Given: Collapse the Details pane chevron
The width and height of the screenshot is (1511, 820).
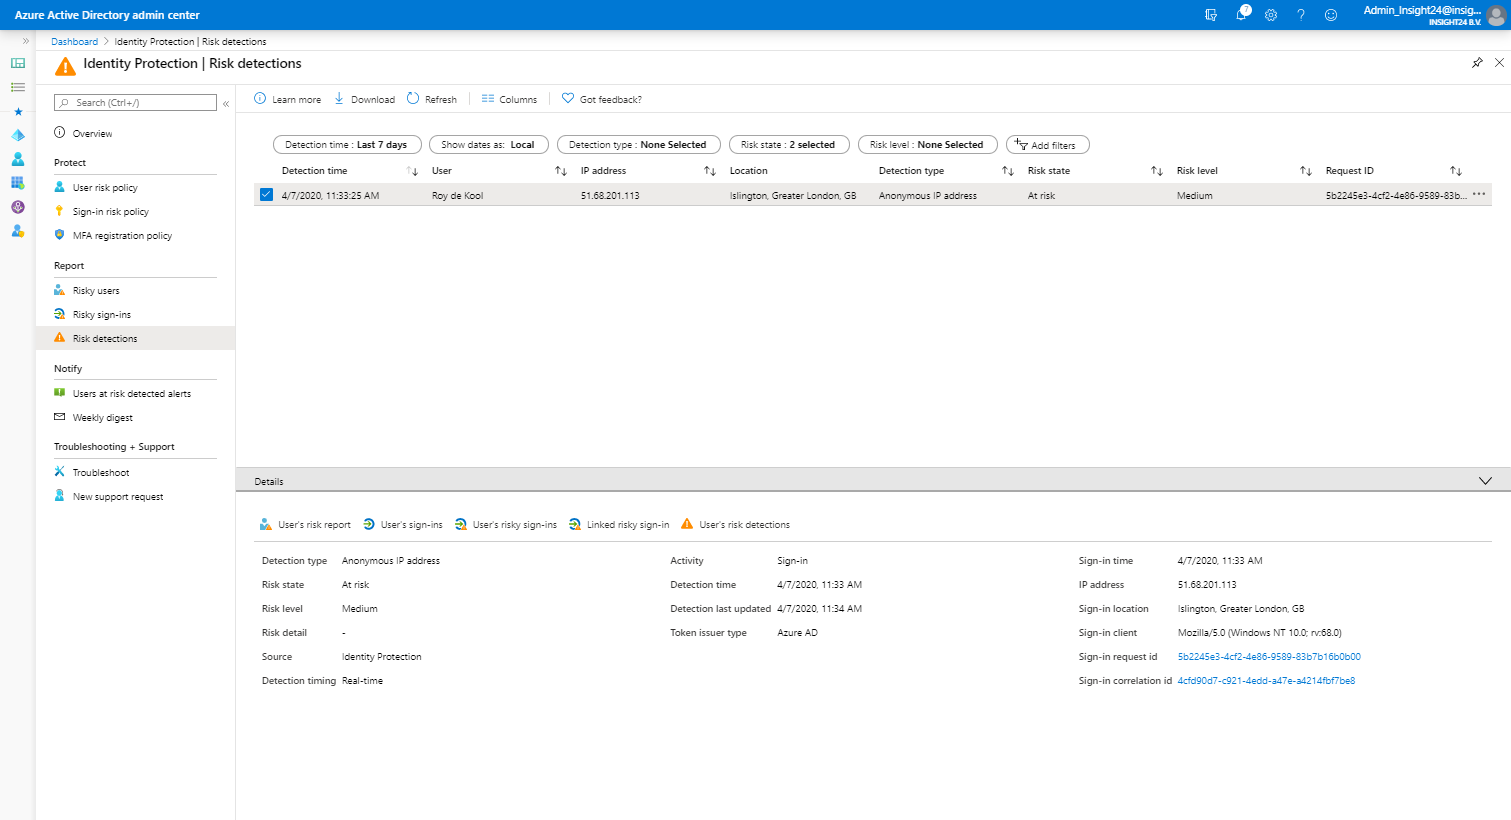Looking at the screenshot, I should point(1485,481).
